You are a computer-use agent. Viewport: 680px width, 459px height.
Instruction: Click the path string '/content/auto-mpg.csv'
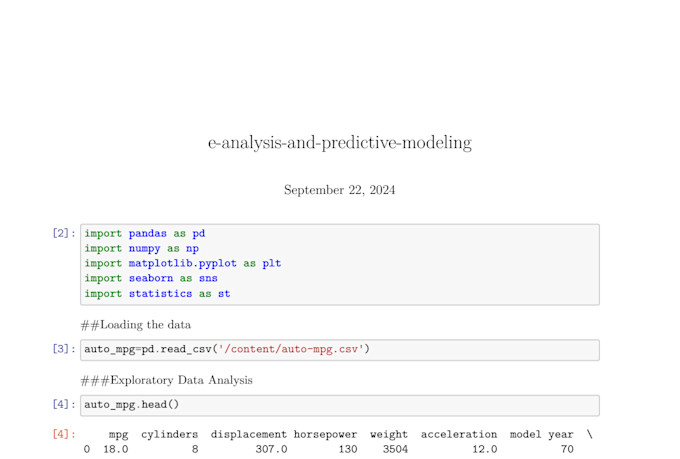point(291,349)
